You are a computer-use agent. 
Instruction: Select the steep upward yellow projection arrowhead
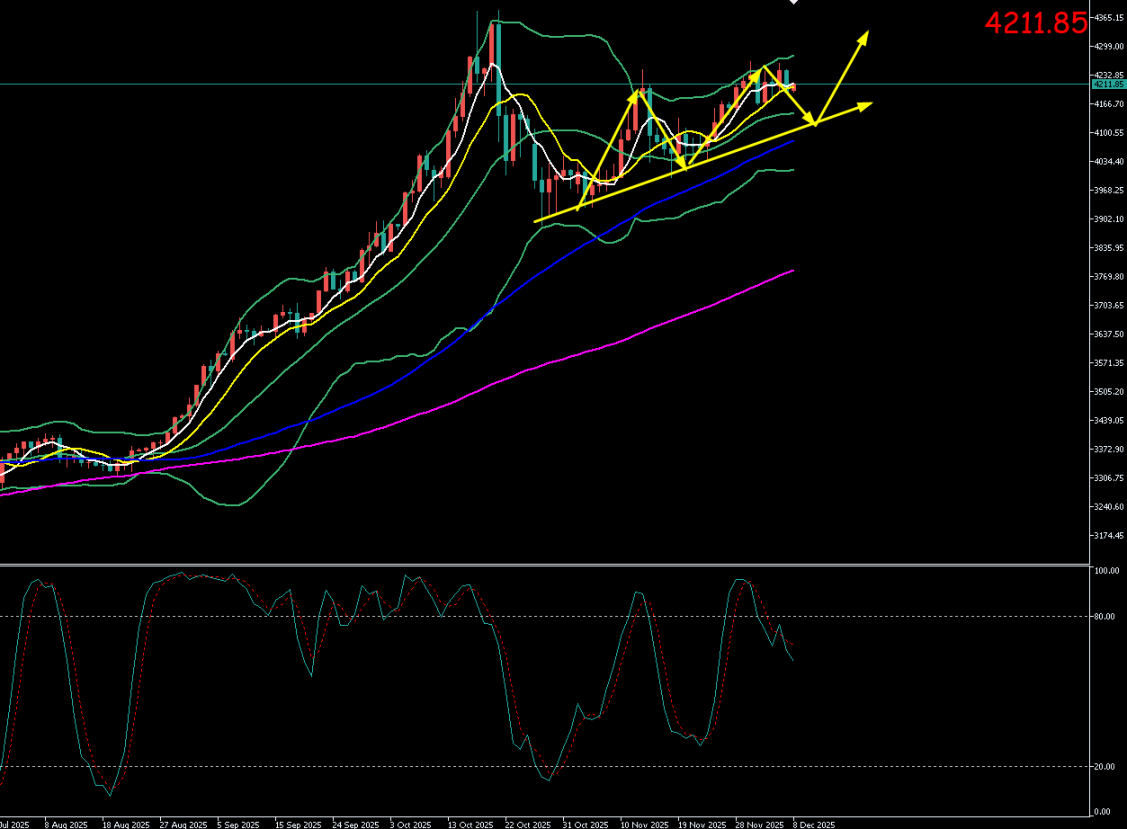(863, 37)
